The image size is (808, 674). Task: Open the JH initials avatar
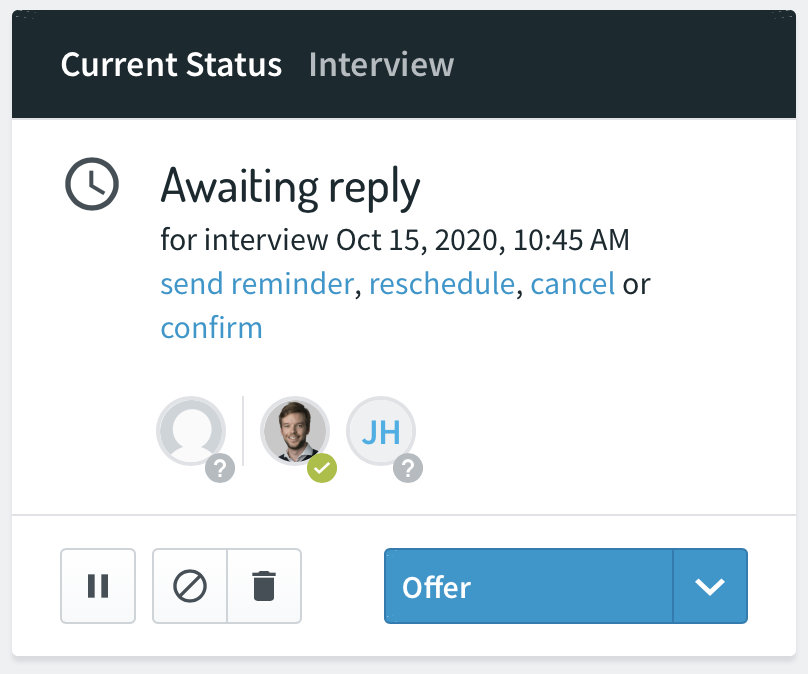(x=381, y=431)
